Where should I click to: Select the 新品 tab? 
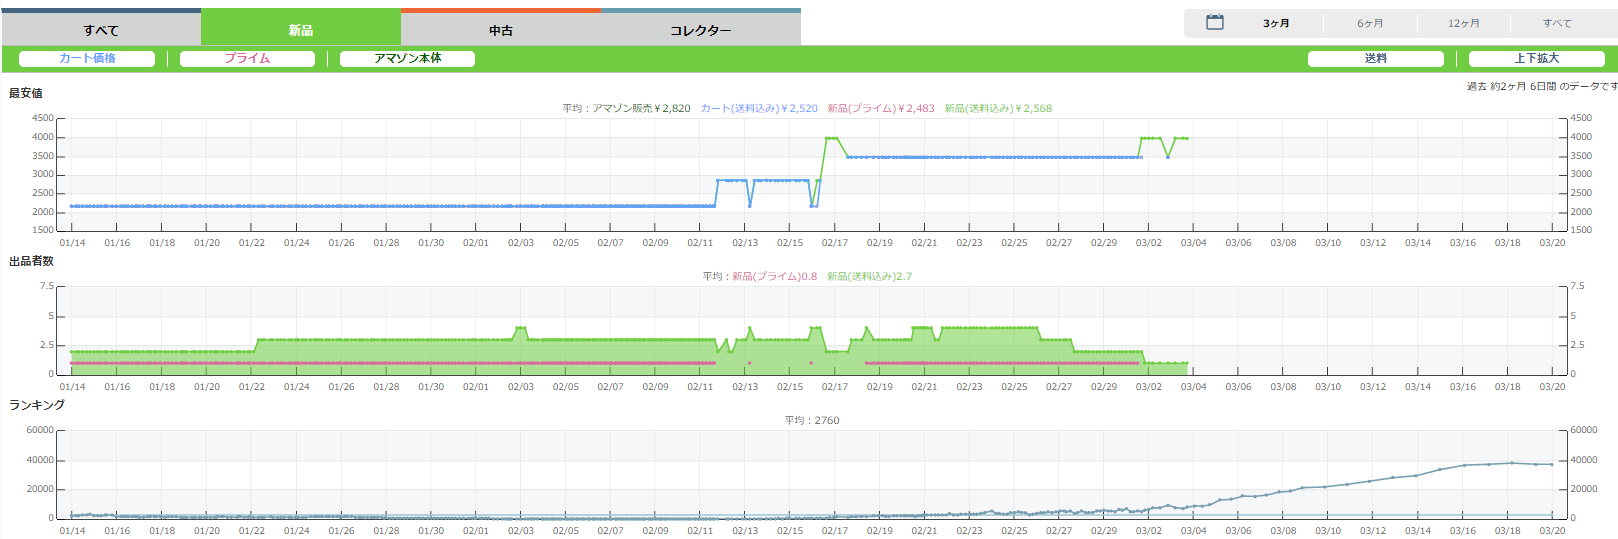[x=301, y=30]
